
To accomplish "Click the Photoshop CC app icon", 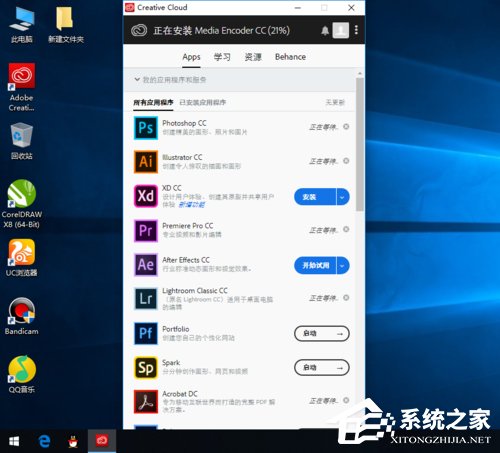I will 146,128.
